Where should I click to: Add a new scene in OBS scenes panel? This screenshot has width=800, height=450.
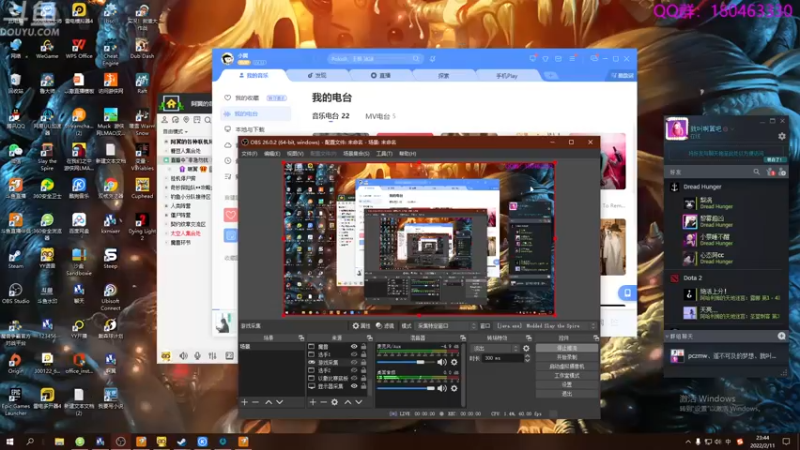coord(244,402)
